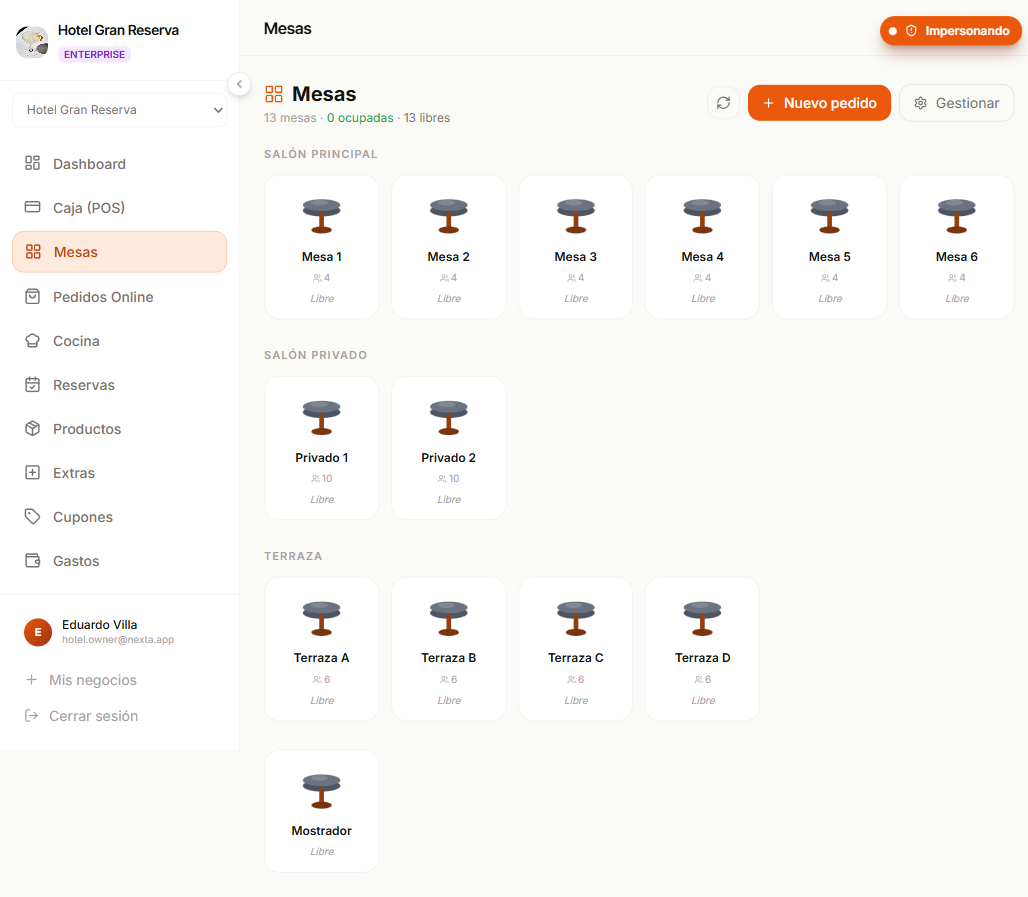Click the Productos box icon

(32, 428)
